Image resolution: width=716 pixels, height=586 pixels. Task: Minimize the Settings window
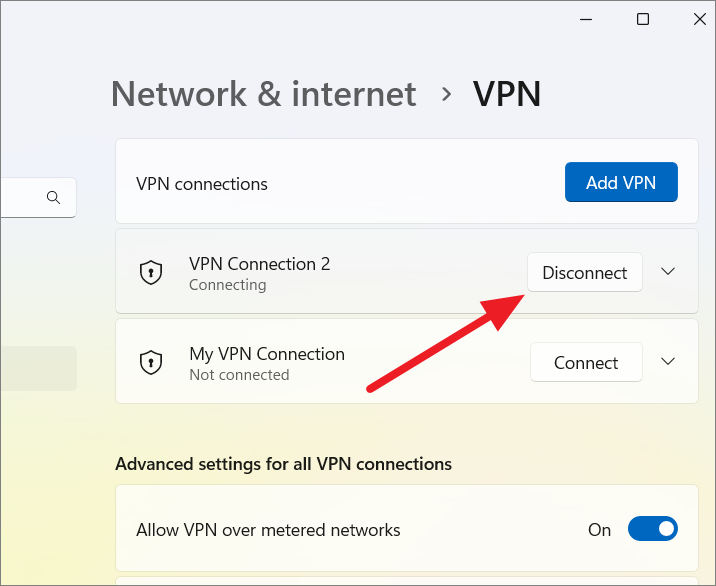click(584, 19)
